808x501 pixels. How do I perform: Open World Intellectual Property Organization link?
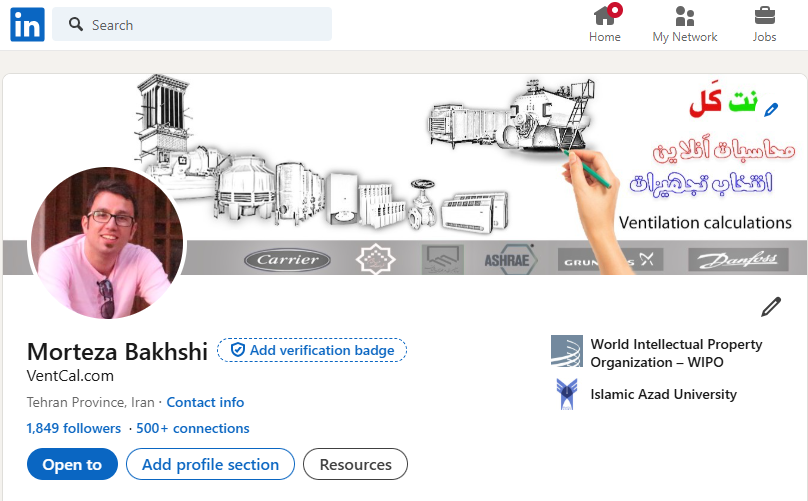676,353
